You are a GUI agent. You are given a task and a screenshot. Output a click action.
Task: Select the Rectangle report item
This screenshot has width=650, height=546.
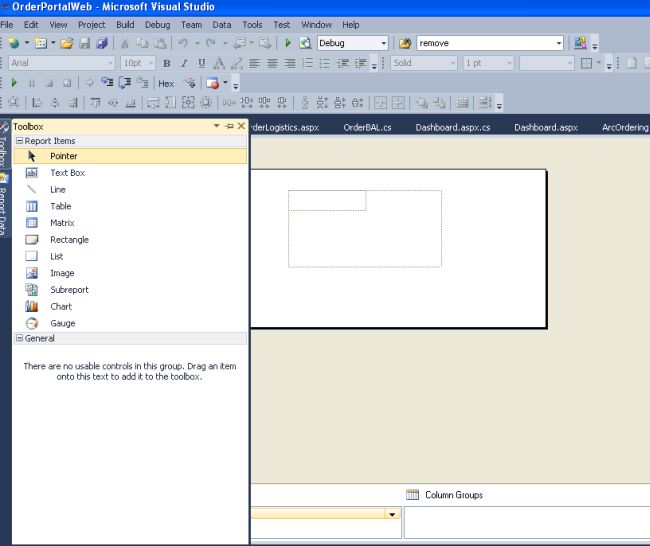coord(130,240)
